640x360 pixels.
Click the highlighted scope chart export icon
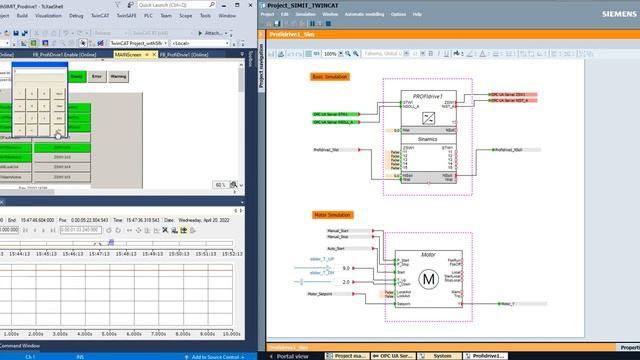[184, 230]
